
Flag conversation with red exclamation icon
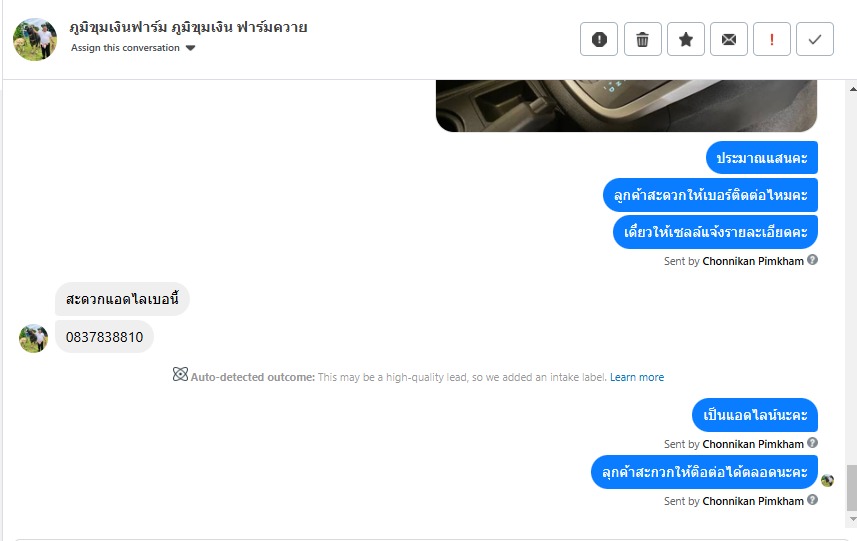point(772,39)
